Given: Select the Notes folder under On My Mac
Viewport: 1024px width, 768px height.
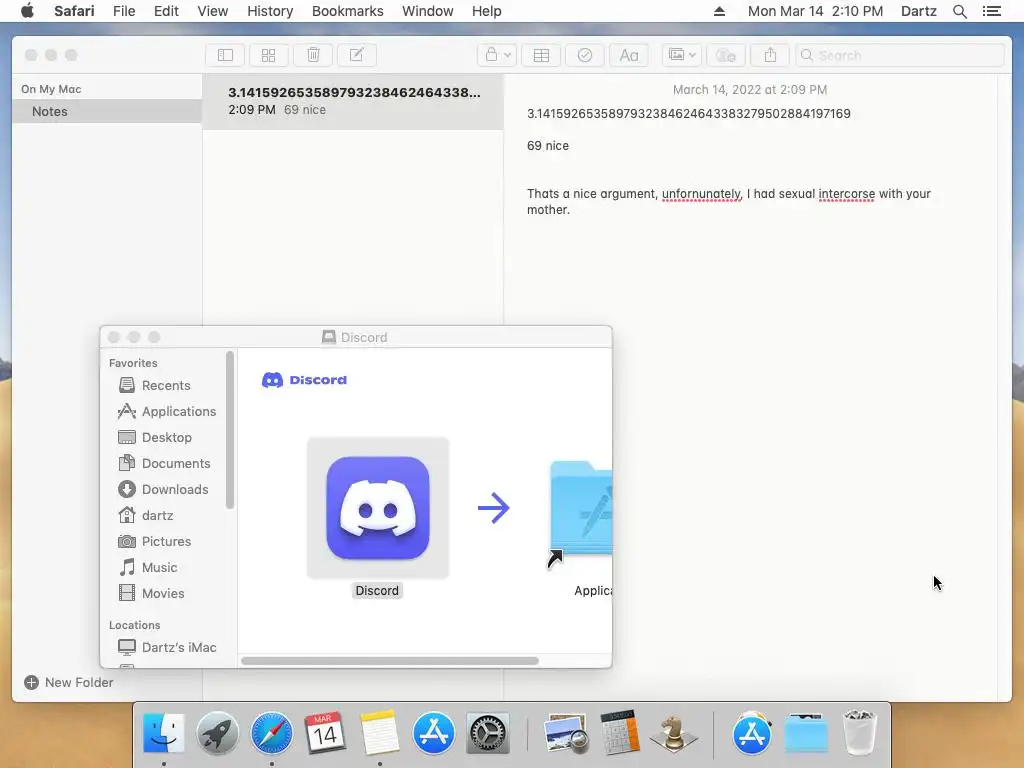Looking at the screenshot, I should click(106, 112).
